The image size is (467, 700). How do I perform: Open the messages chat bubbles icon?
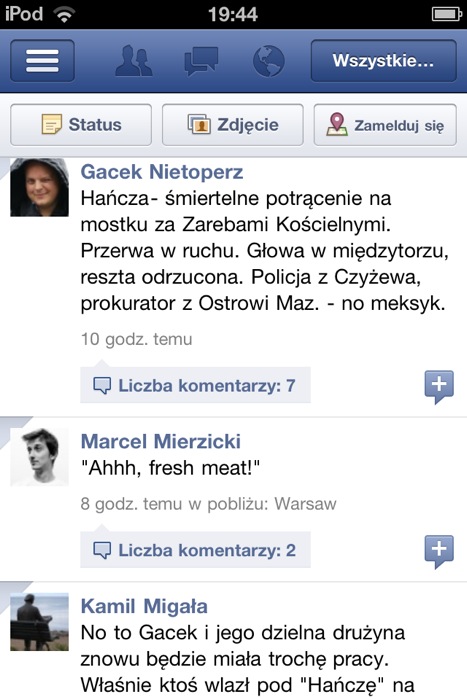click(x=201, y=61)
